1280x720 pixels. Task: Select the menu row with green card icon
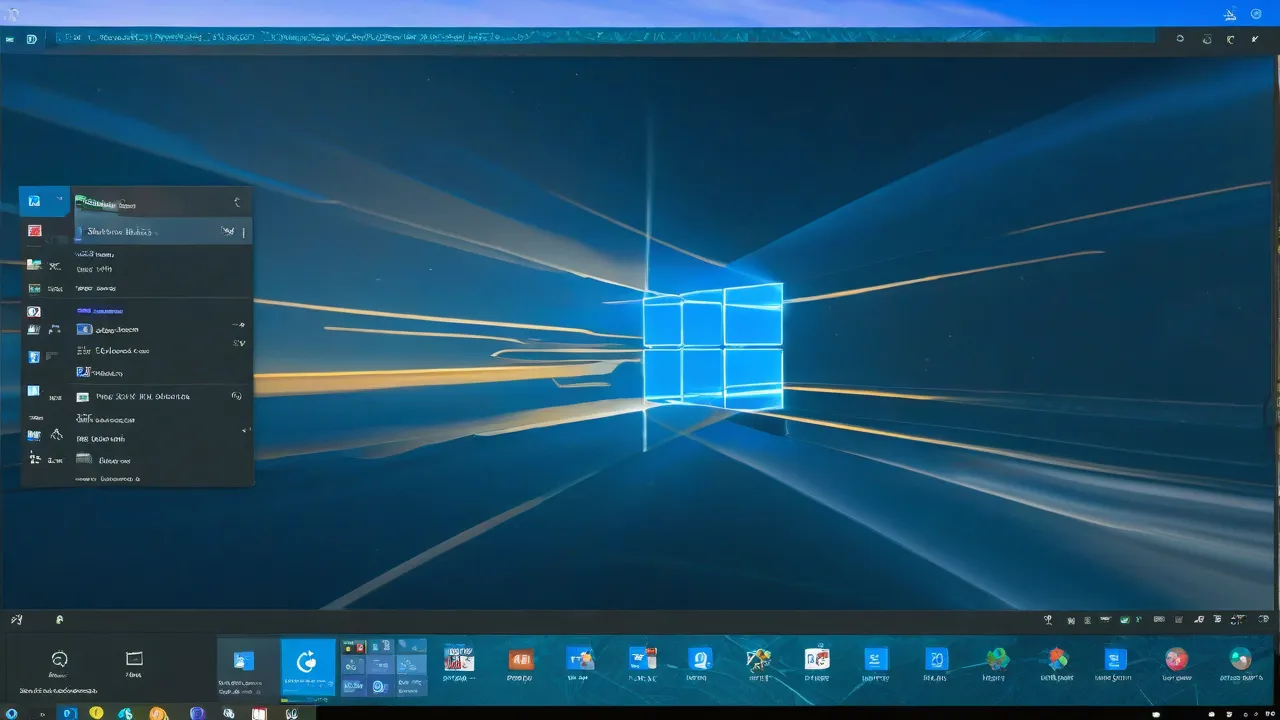pos(162,396)
